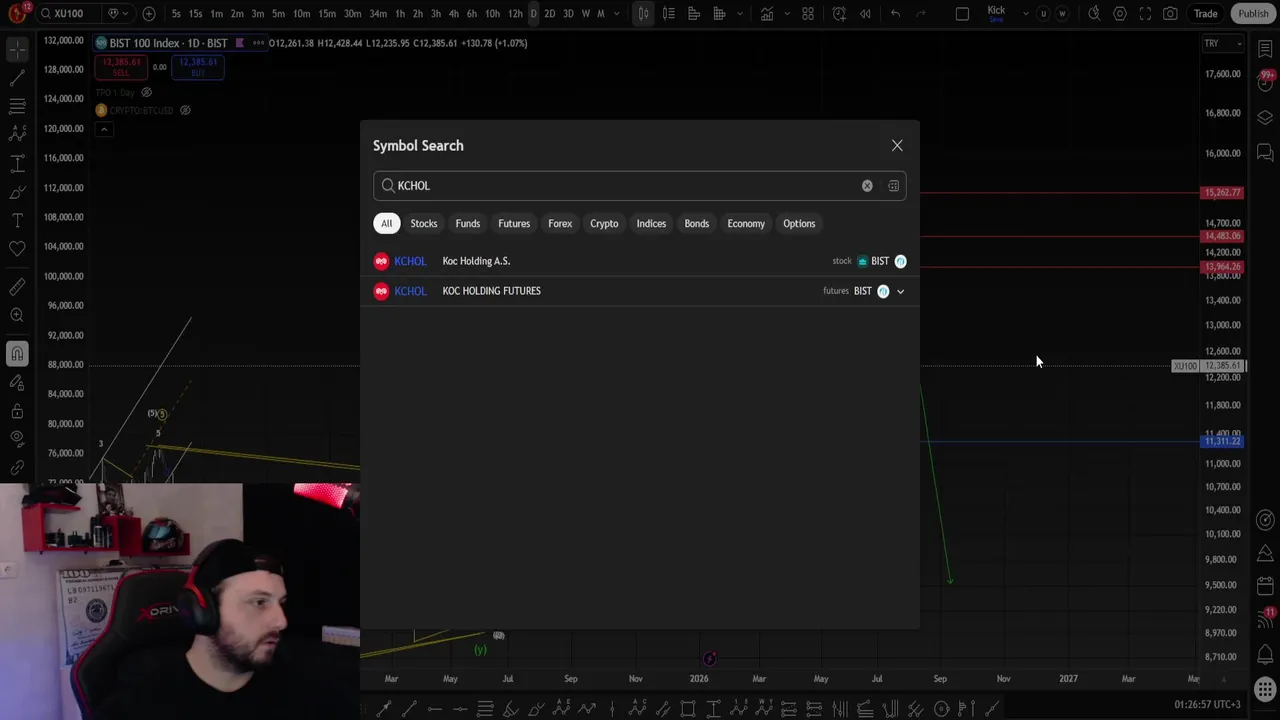
Task: Select the trend line drawing tool
Action: [x=17, y=77]
